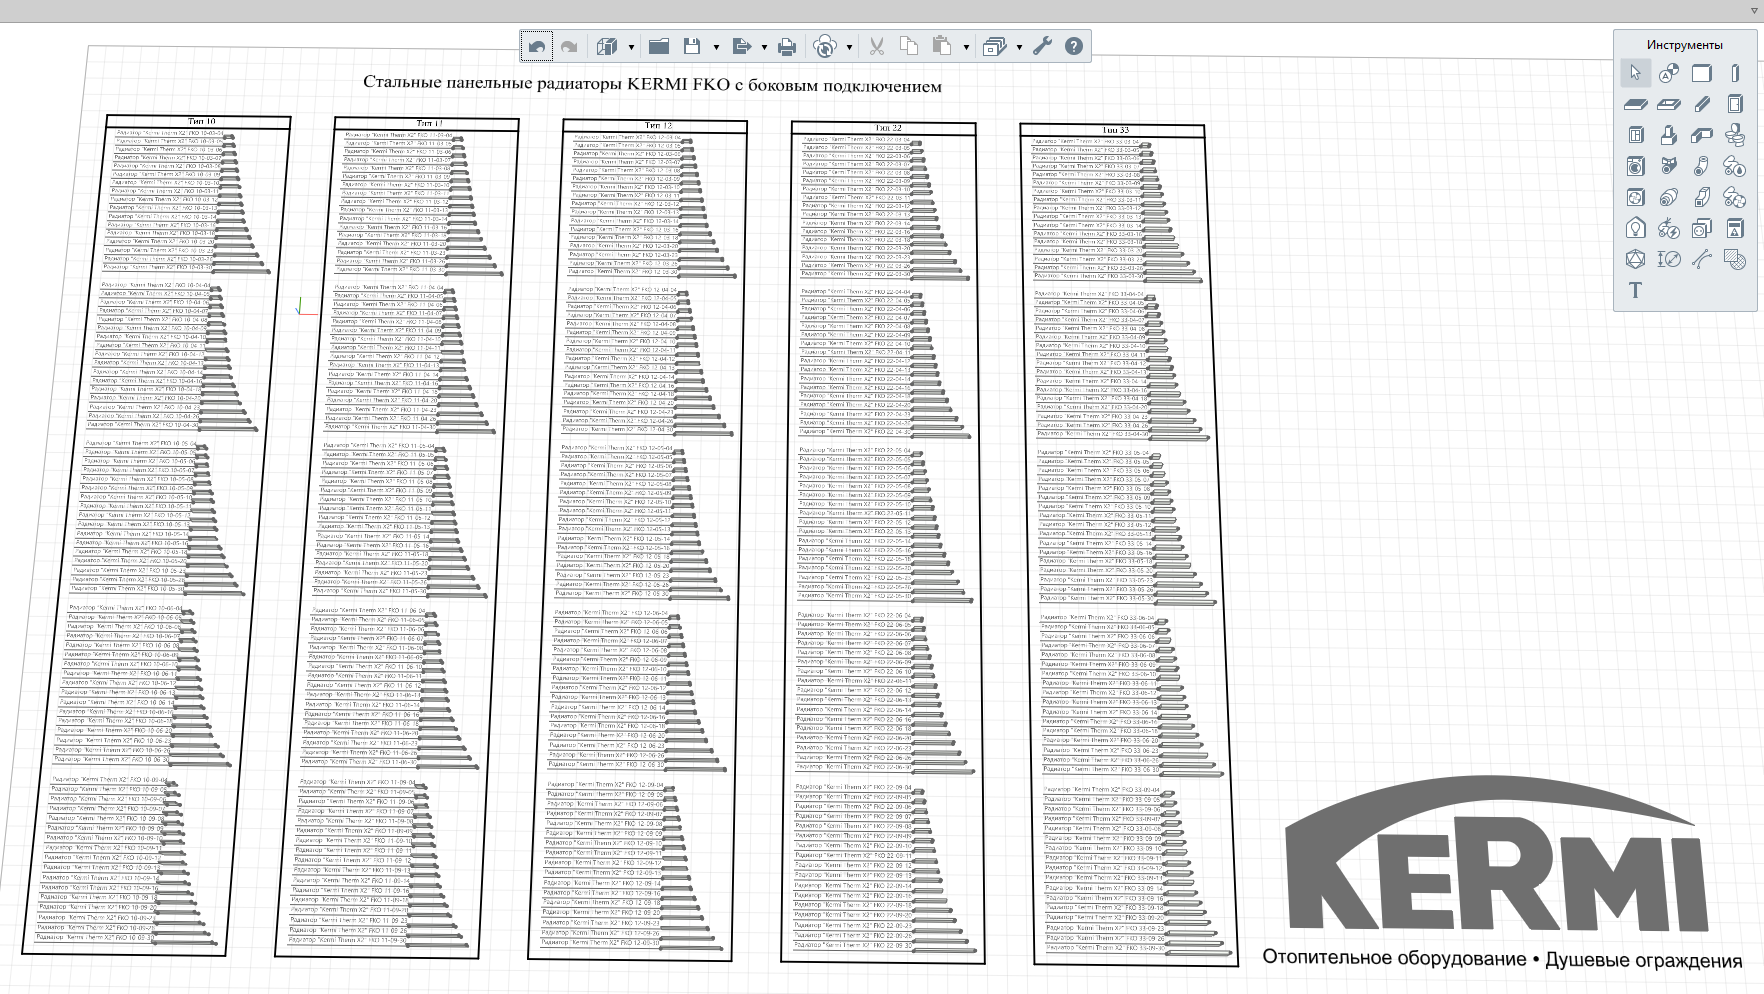
Task: Choose the Dimension tool
Action: coord(1668,259)
